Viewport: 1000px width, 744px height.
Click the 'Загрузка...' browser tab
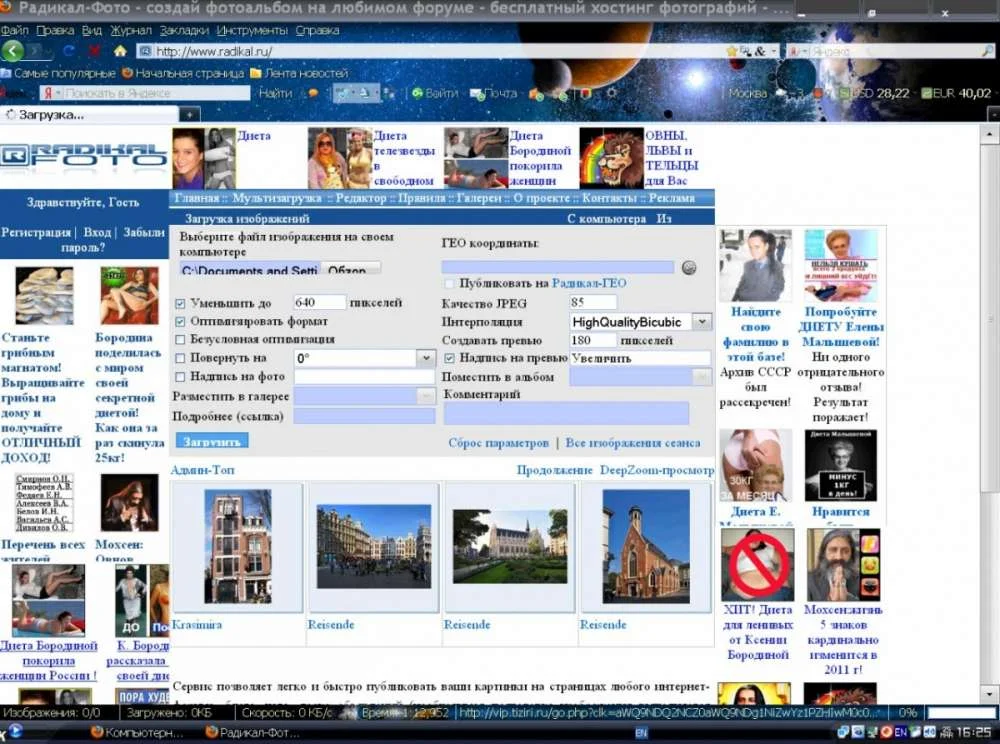coord(89,115)
